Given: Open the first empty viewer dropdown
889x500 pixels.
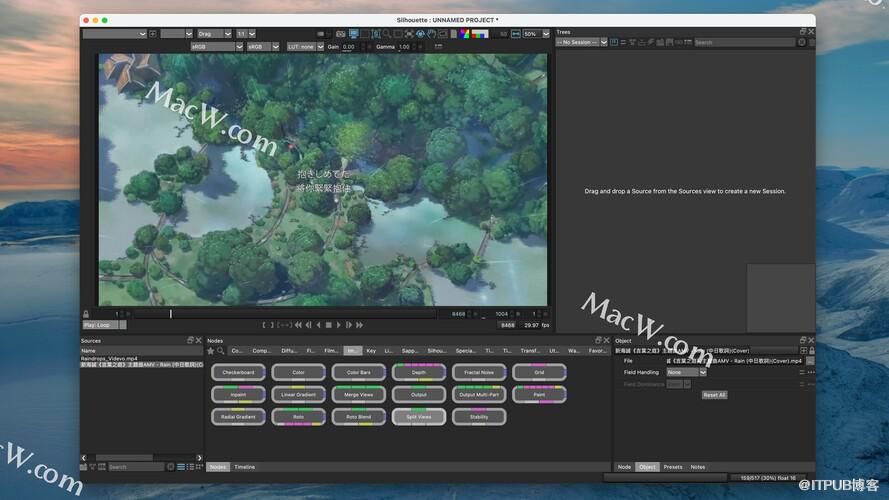Looking at the screenshot, I should tap(115, 34).
